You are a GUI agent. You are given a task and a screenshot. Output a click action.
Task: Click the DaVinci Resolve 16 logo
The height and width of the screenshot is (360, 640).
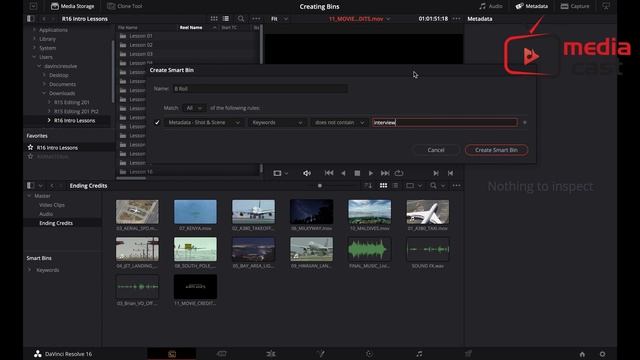[x=38, y=354]
